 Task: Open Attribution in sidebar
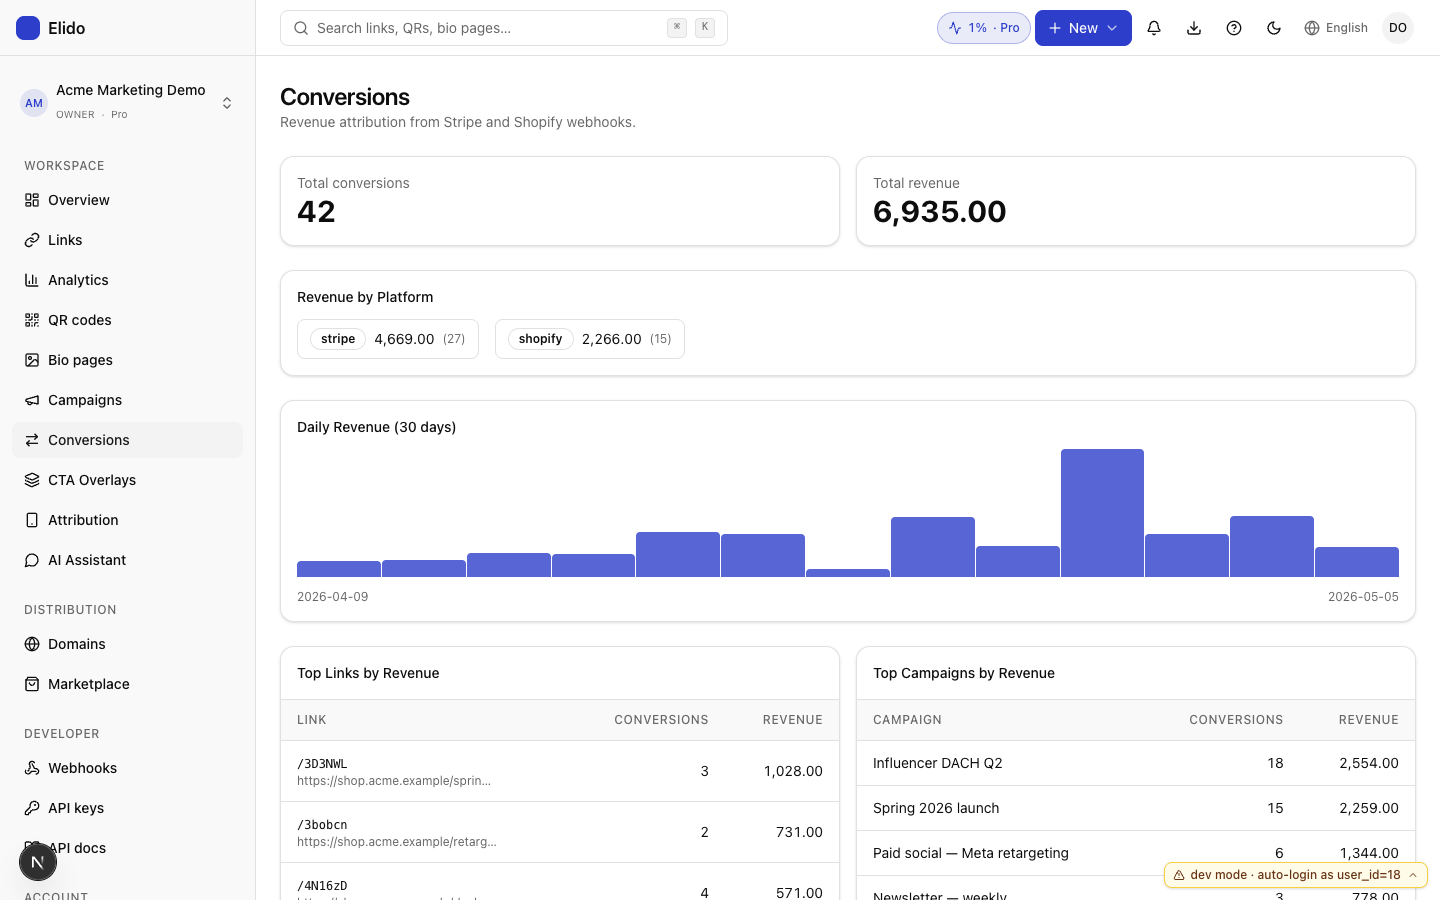point(127,520)
